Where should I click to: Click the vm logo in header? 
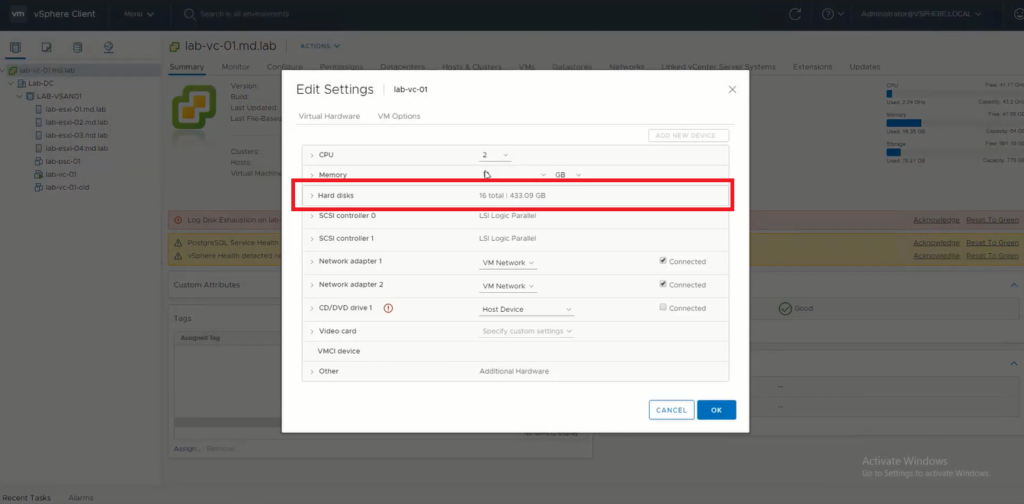tap(18, 14)
